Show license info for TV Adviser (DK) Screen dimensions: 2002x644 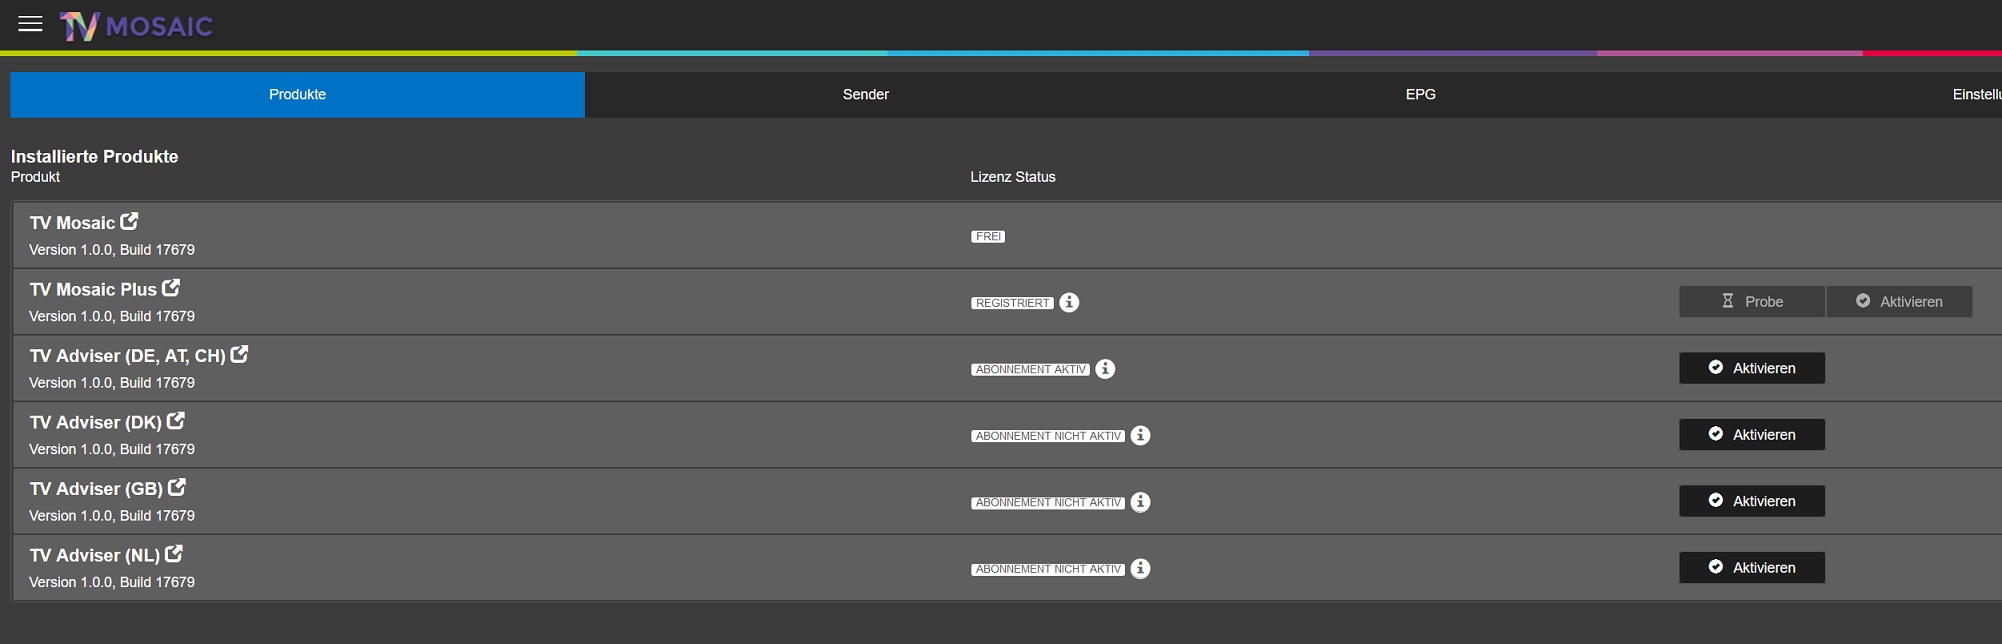tap(1140, 435)
